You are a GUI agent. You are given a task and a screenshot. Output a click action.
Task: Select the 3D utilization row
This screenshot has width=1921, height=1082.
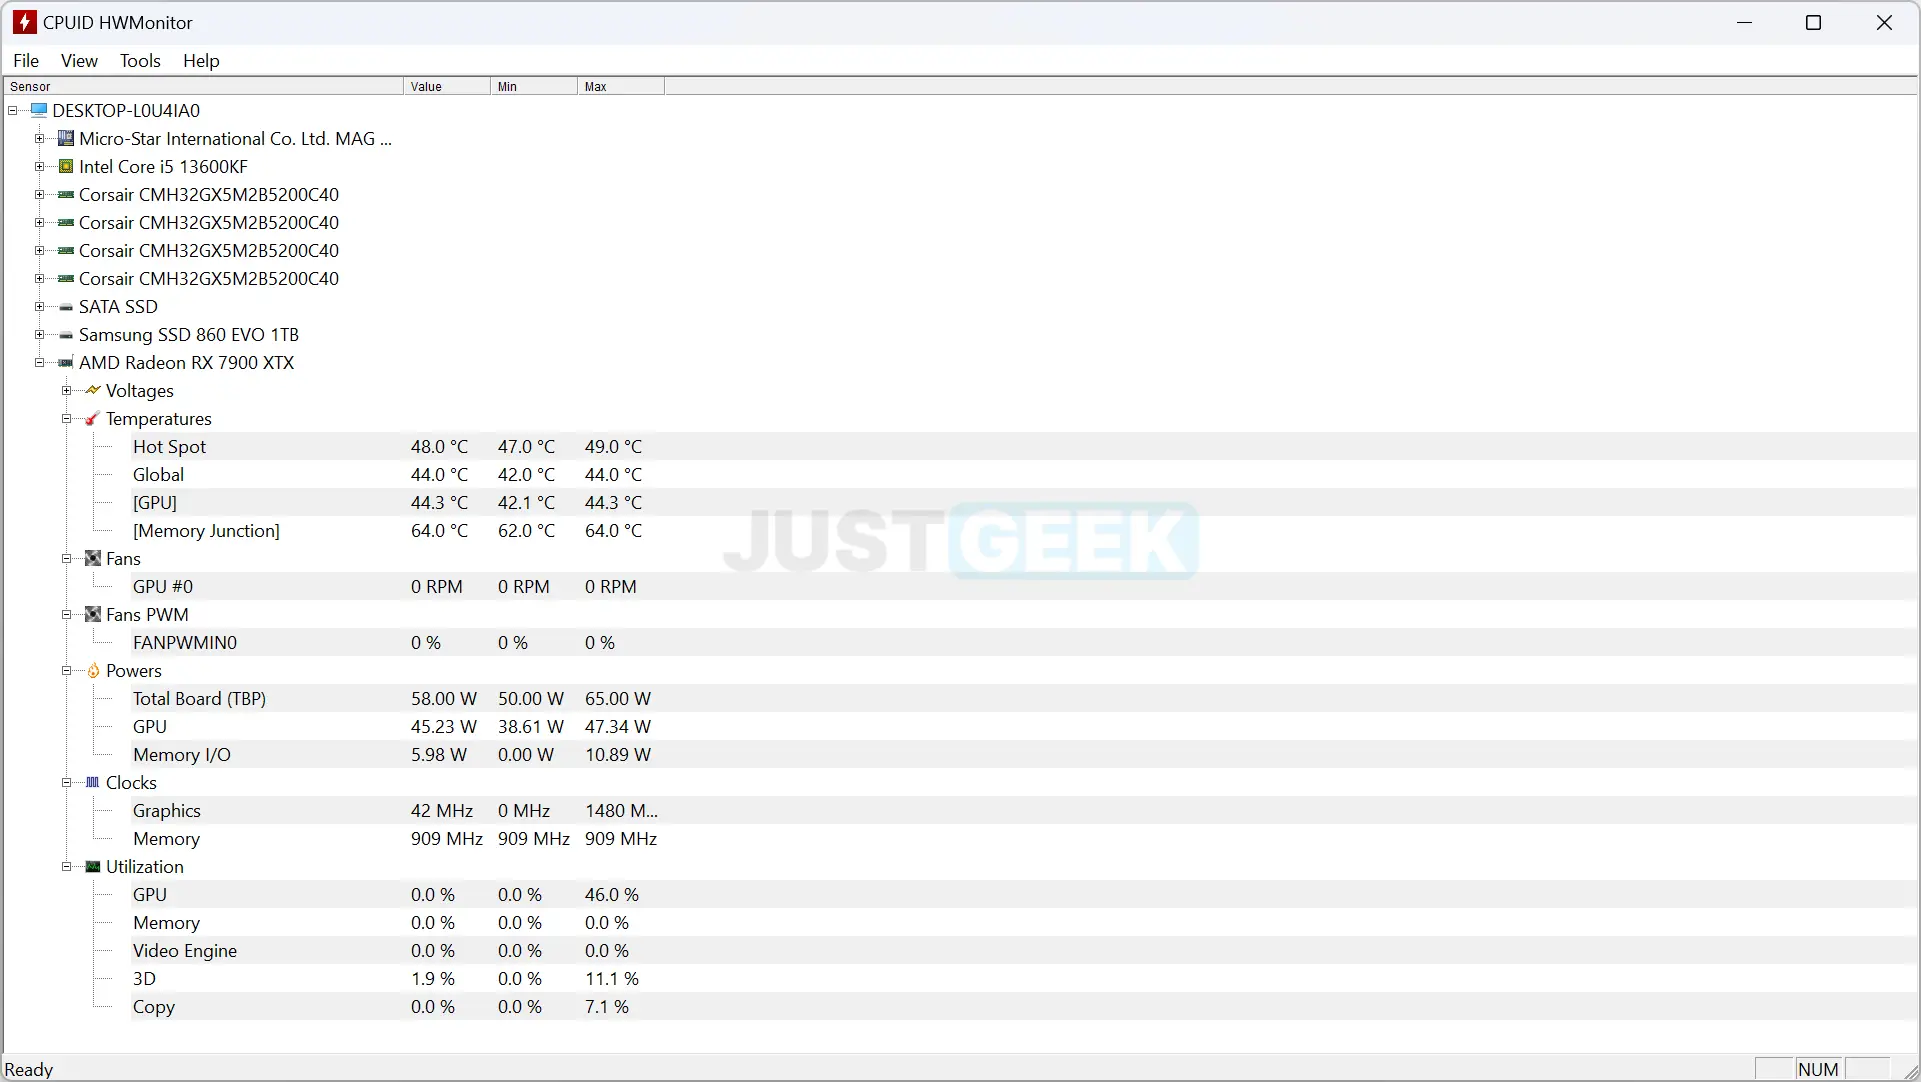1024,979
